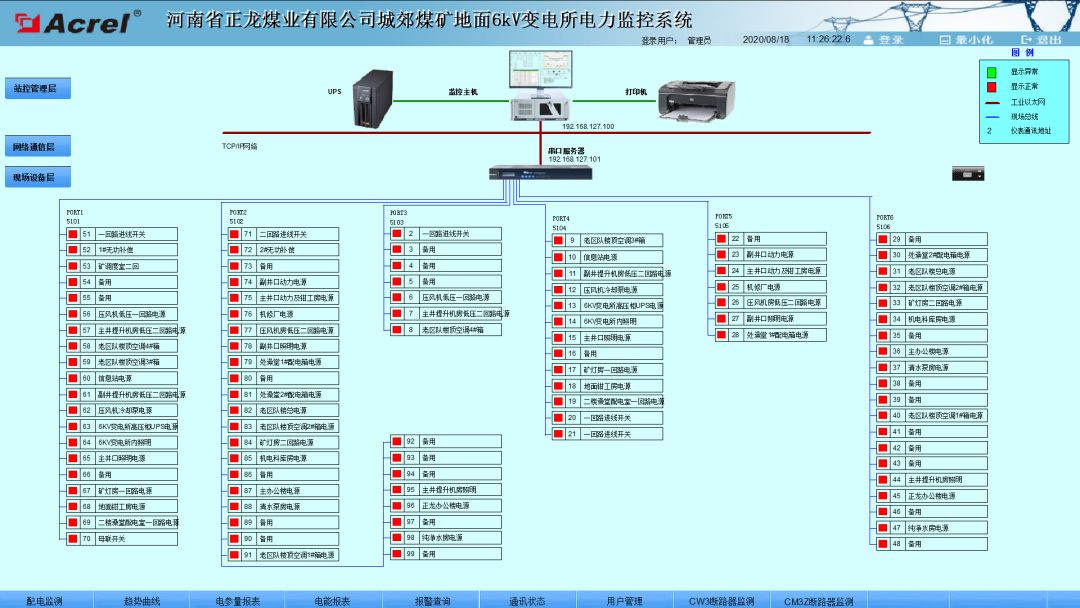Select device 72 label 2#无功补偿
Viewport: 1080px width, 608px height.
tap(278, 250)
